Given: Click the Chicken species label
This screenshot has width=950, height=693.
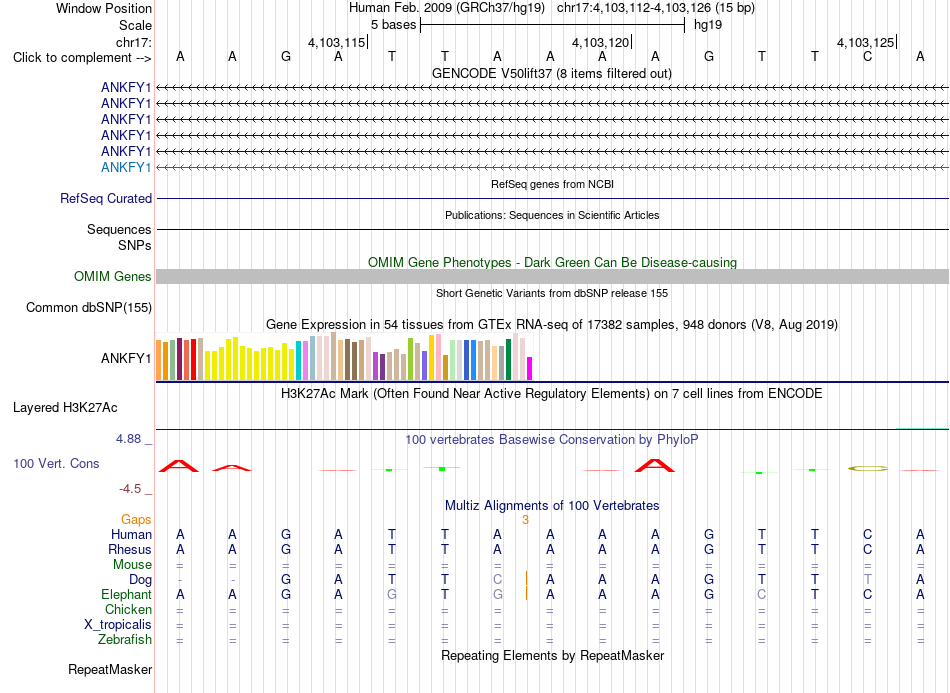Looking at the screenshot, I should (x=128, y=609).
